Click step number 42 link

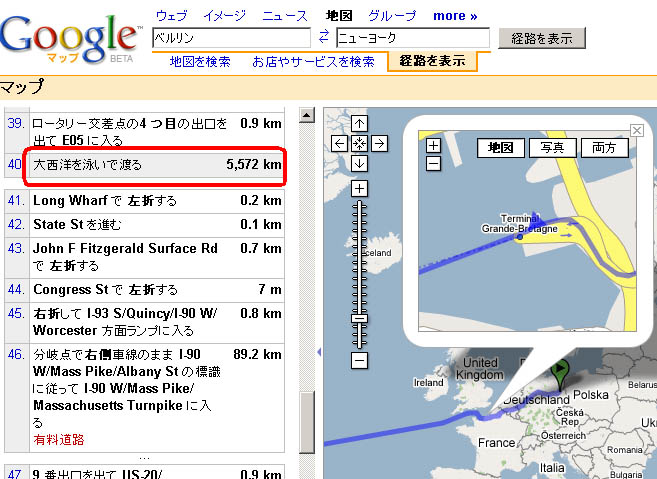click(x=16, y=224)
